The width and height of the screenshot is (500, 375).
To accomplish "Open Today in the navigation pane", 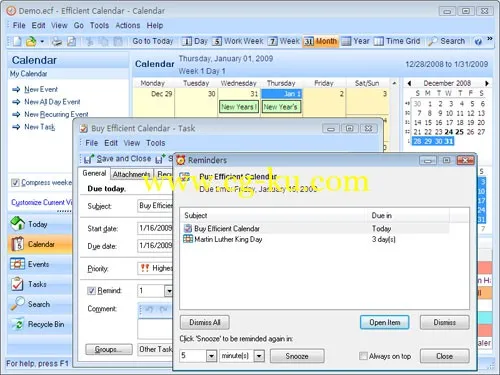I will 39,224.
